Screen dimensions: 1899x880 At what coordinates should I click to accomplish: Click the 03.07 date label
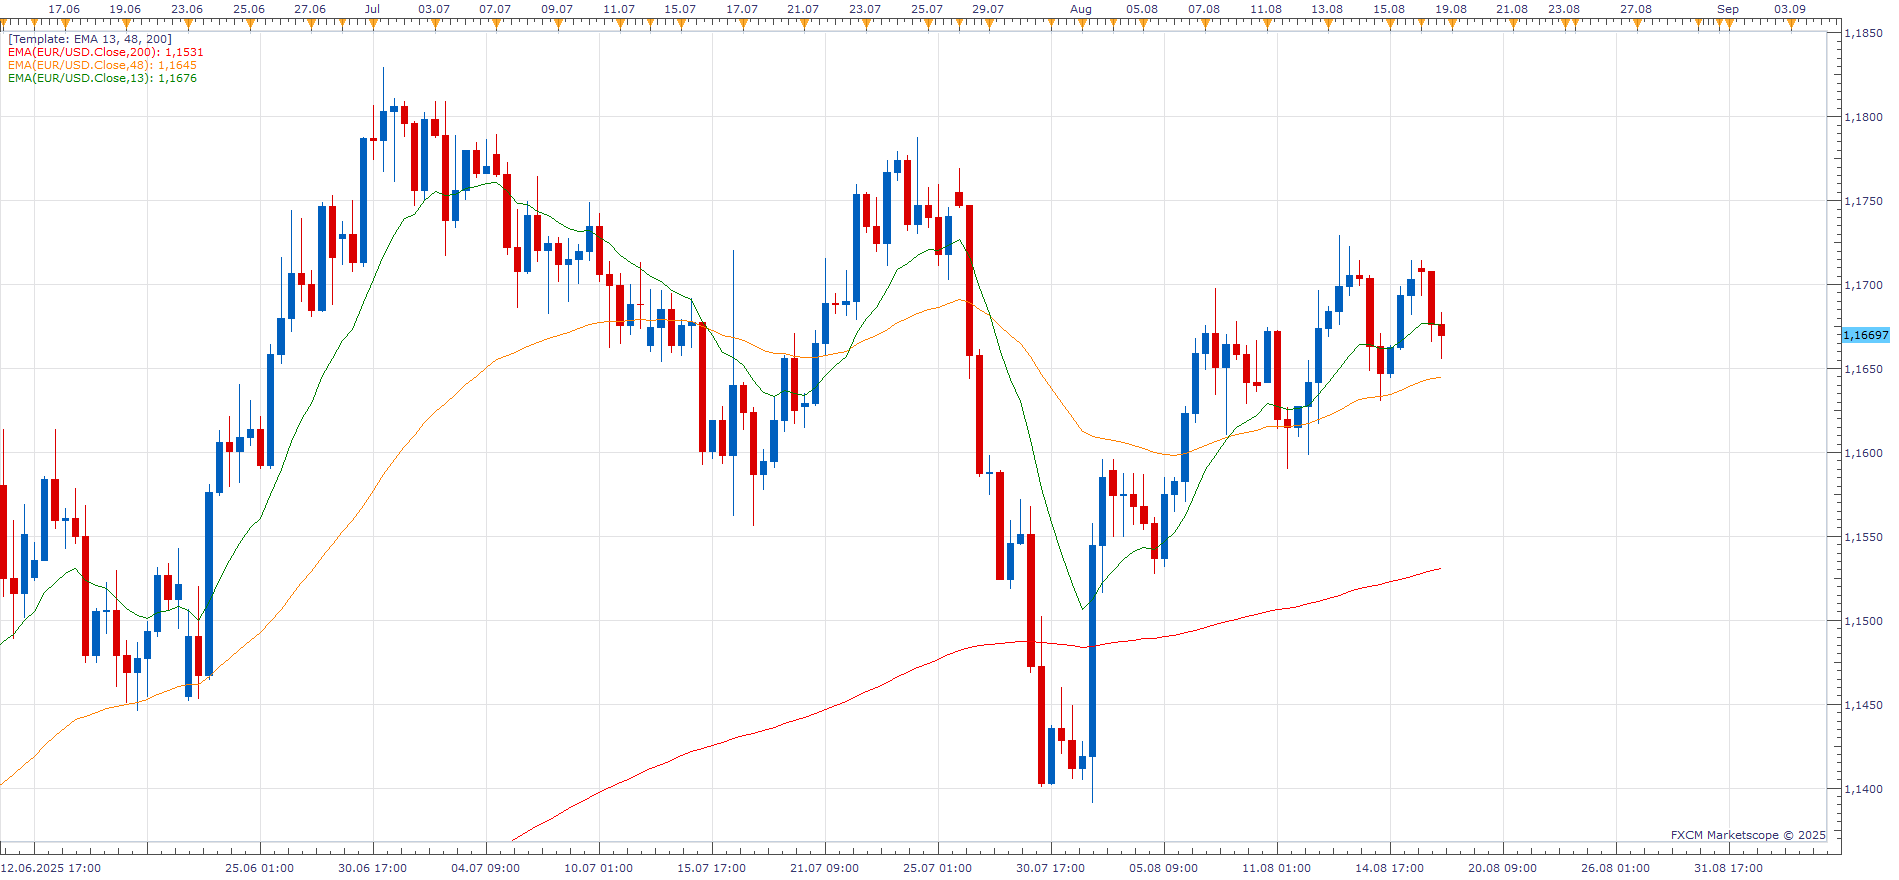[434, 9]
